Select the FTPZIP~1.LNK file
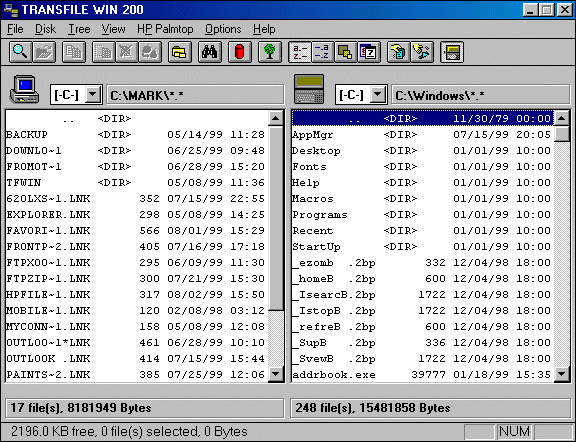 pyautogui.click(x=136, y=279)
